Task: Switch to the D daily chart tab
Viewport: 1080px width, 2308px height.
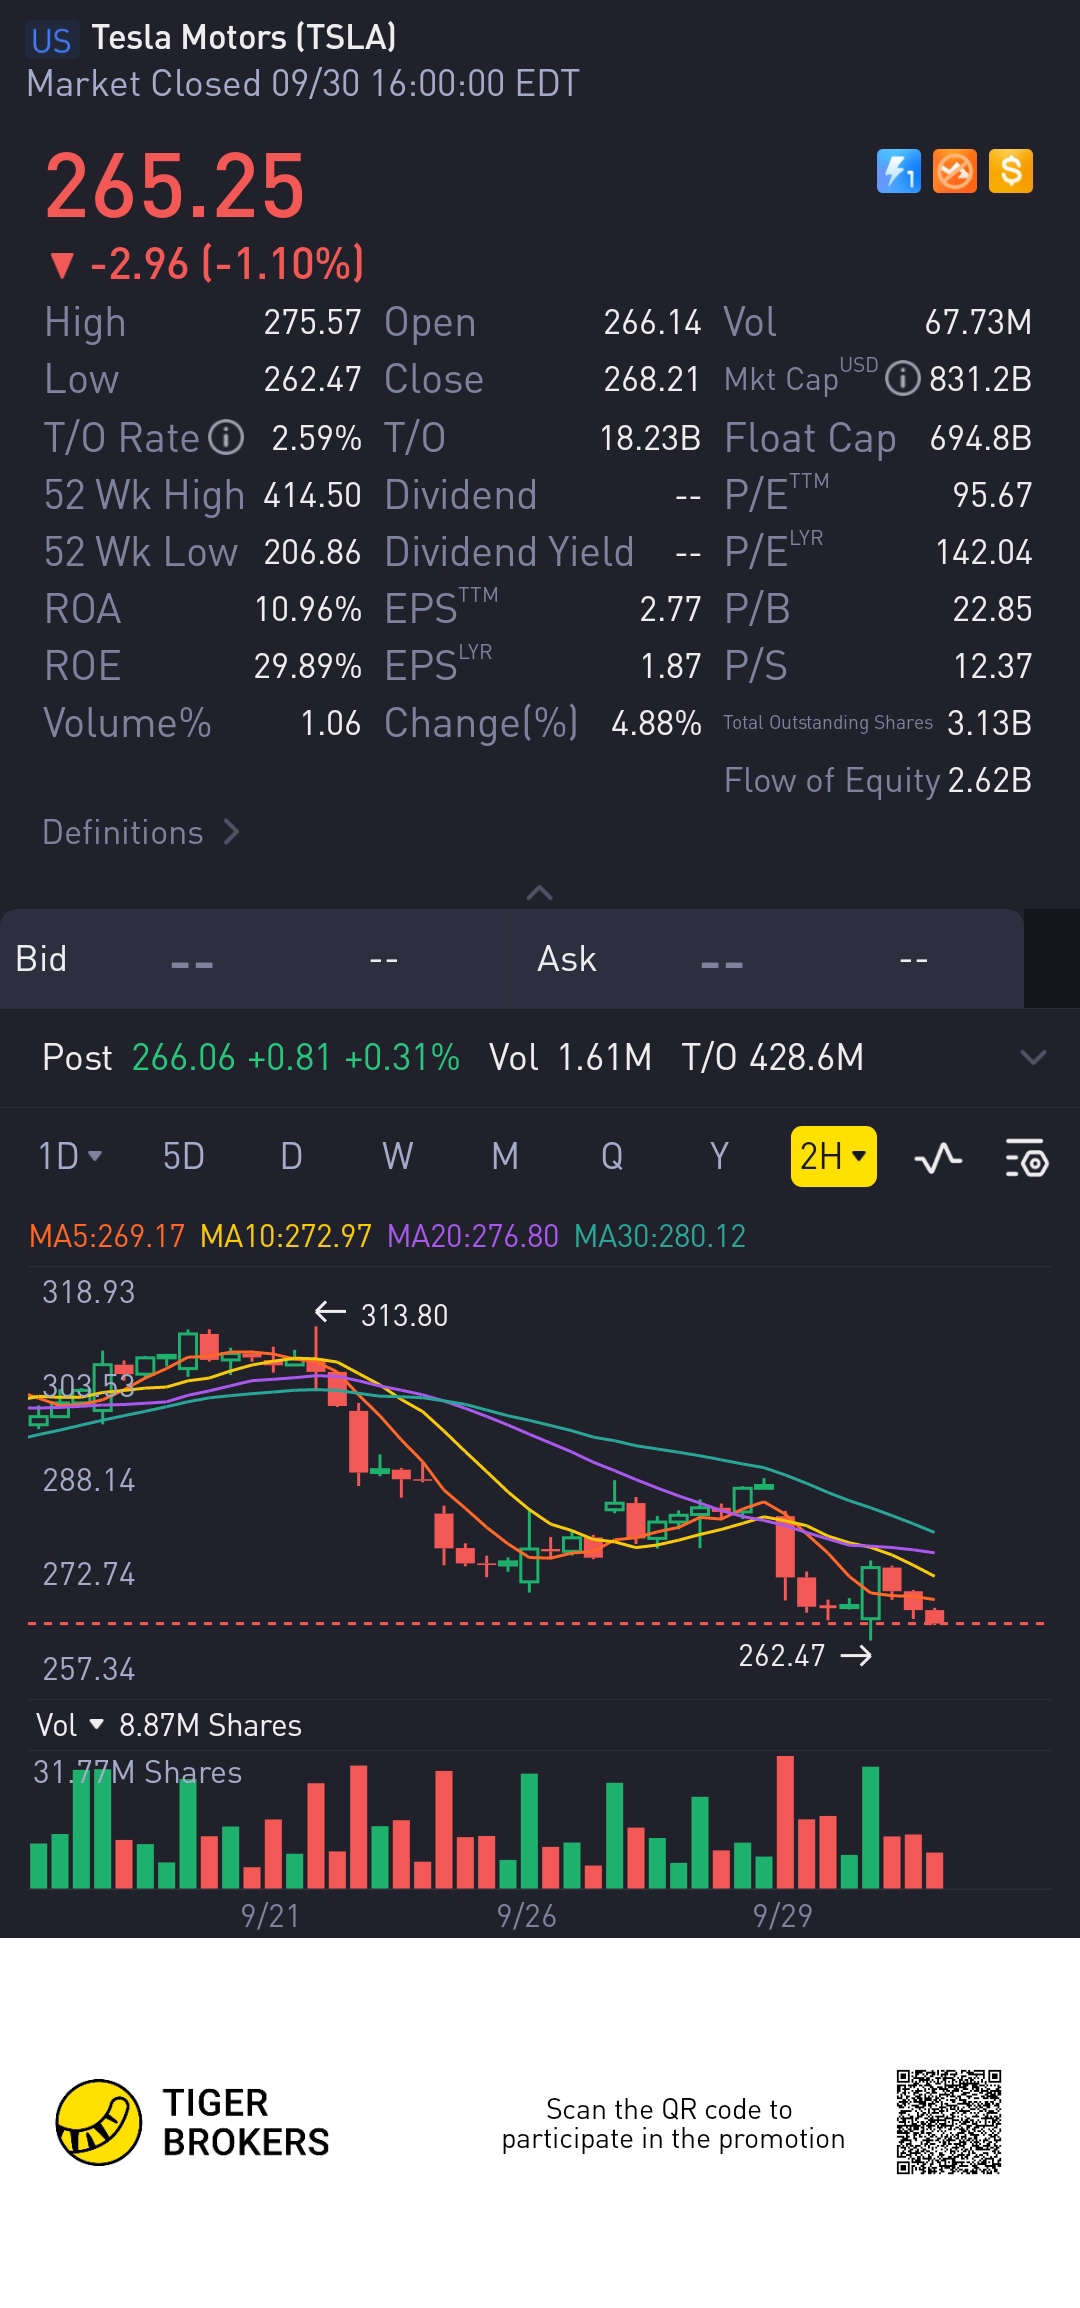Action: click(291, 1156)
